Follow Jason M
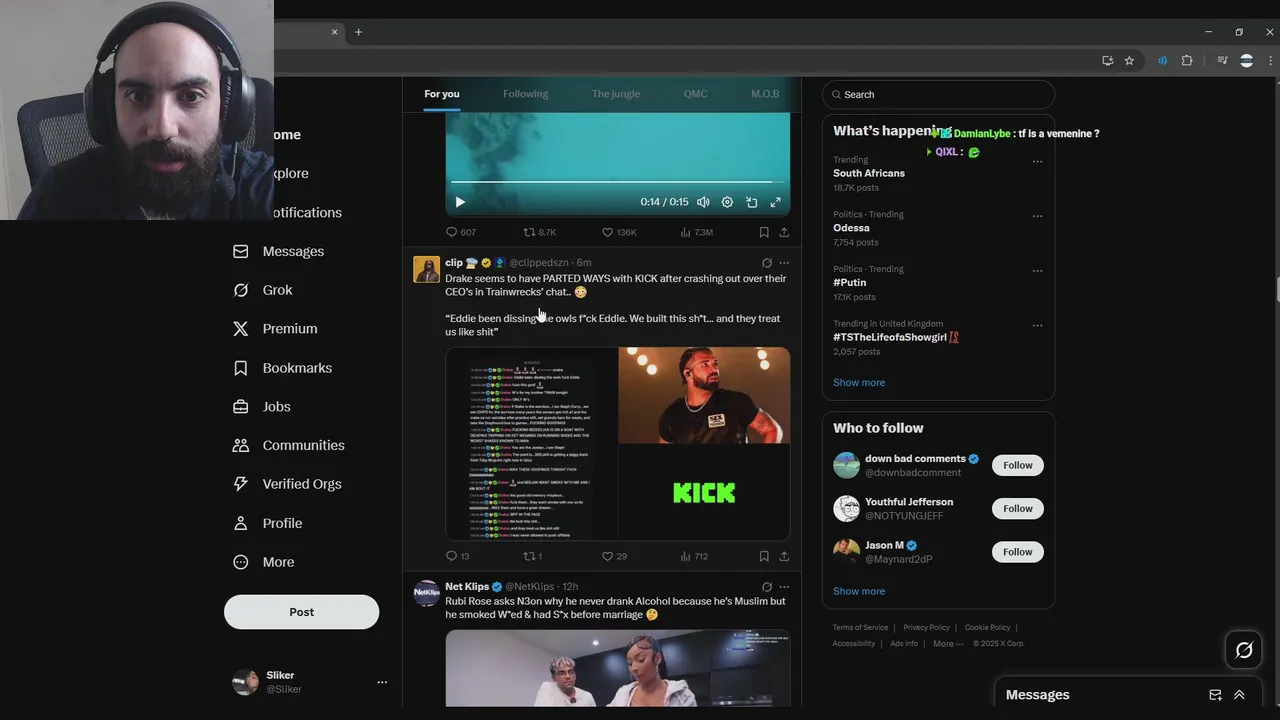This screenshot has height=720, width=1280. pos(1018,552)
